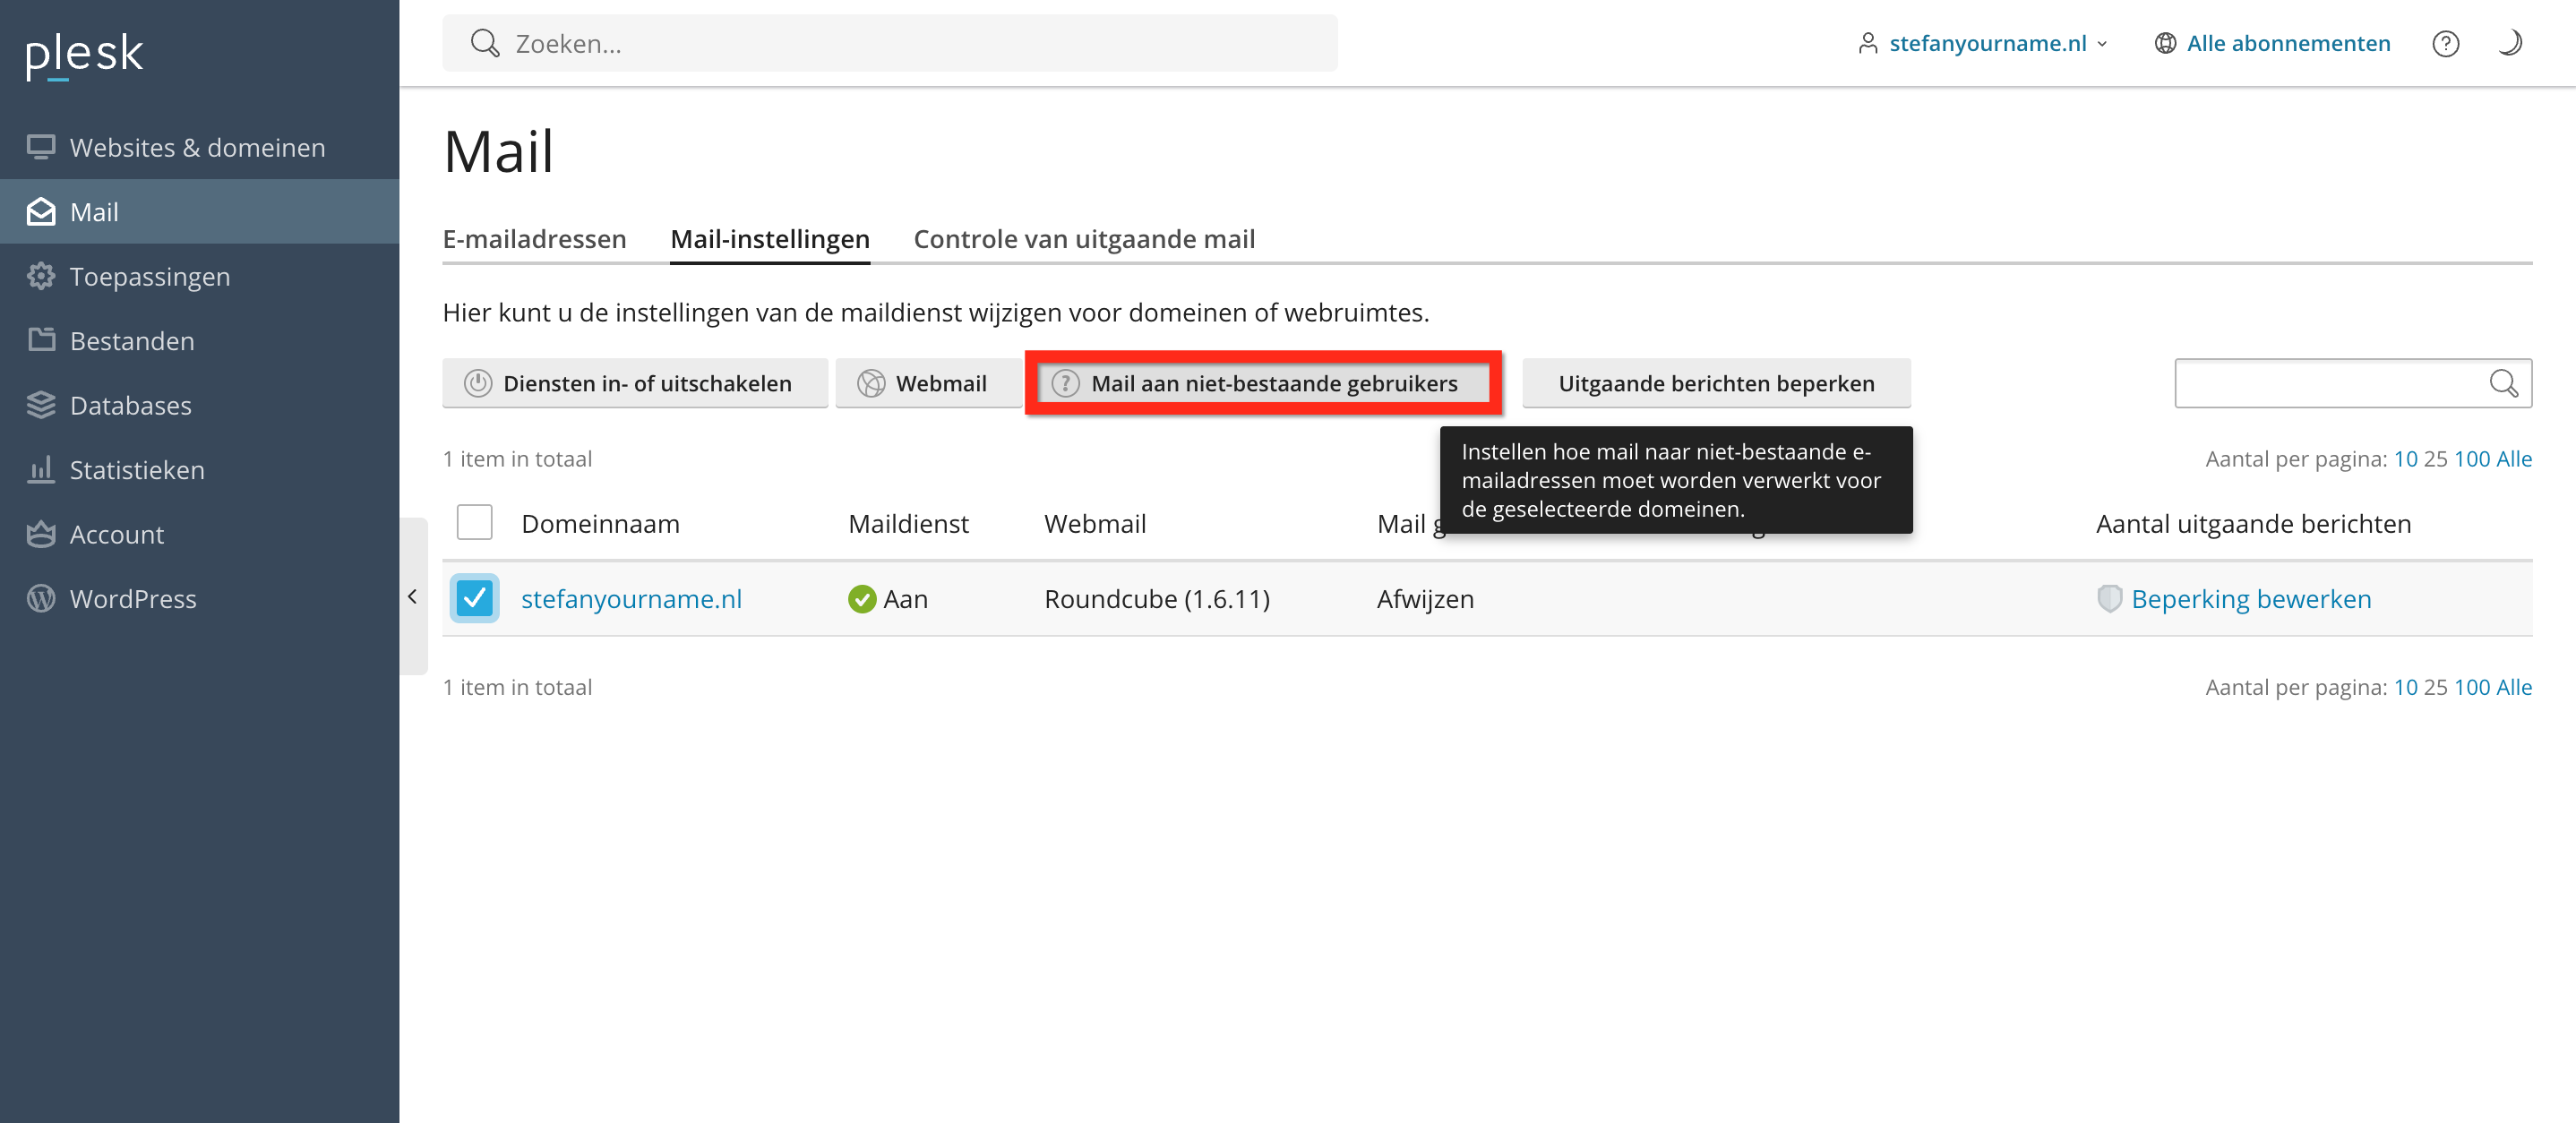The height and width of the screenshot is (1123, 2576).
Task: Click the Plesk logo
Action: [x=84, y=55]
